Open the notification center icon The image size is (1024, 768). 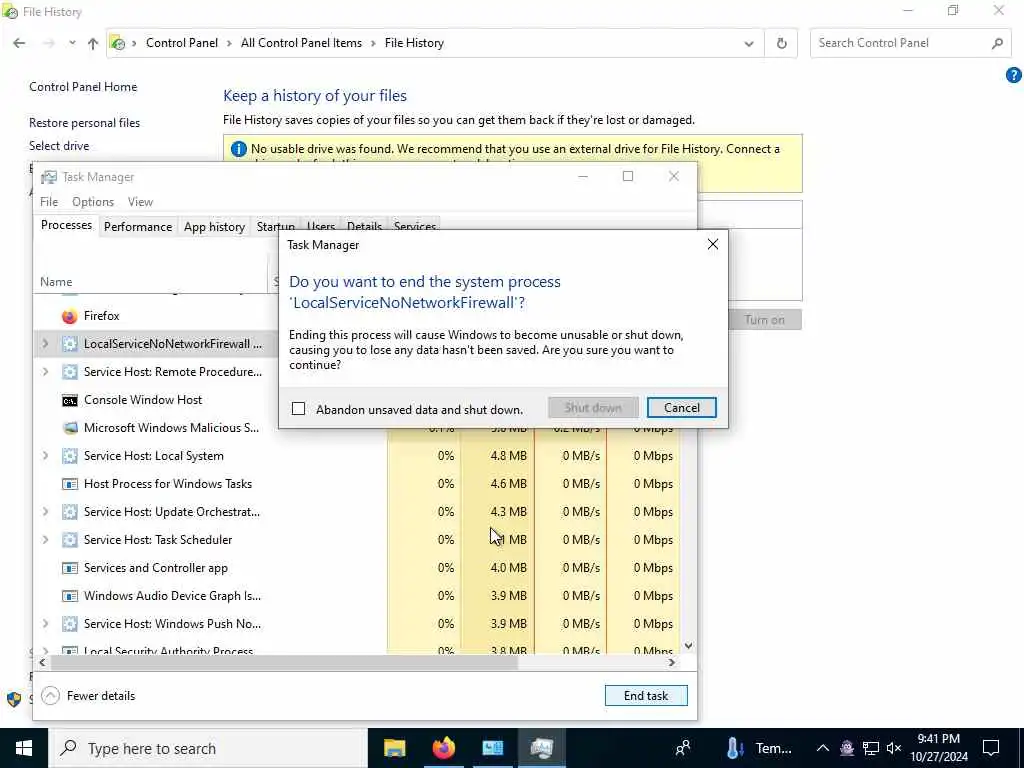pyautogui.click(x=991, y=748)
